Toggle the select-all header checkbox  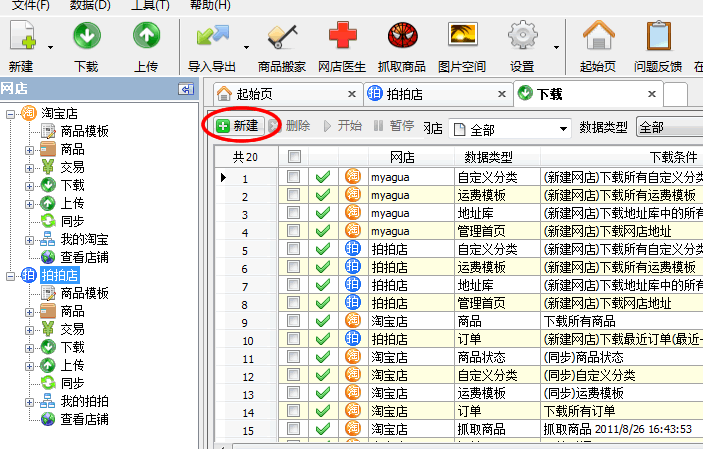(x=294, y=157)
